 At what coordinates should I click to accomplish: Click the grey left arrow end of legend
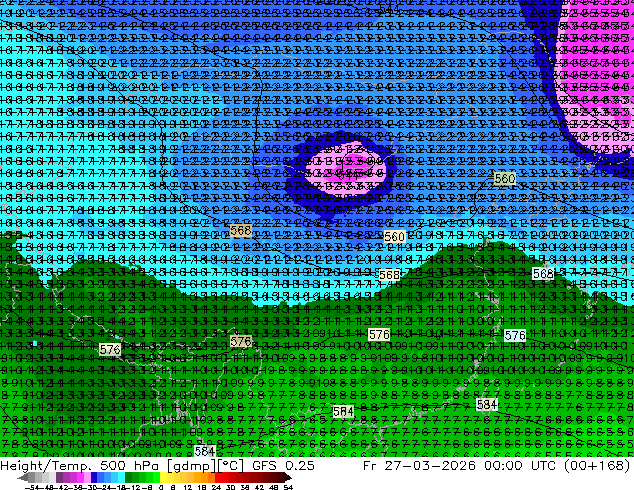click(x=23, y=477)
